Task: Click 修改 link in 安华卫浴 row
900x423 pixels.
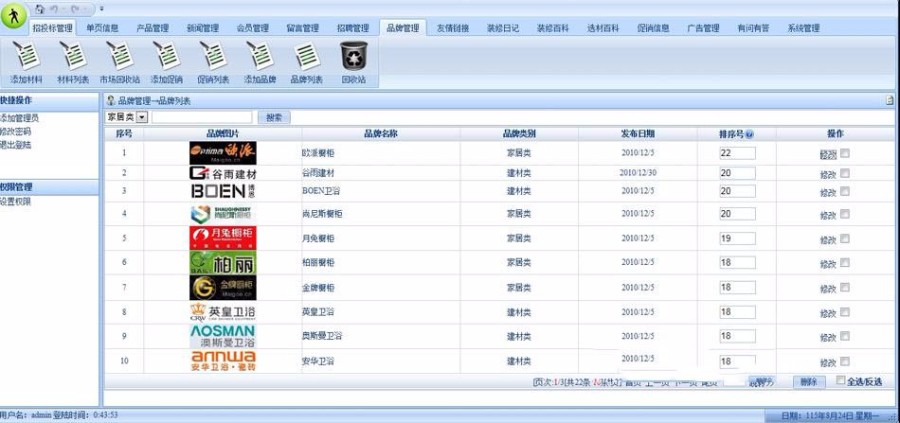Action: [x=828, y=363]
